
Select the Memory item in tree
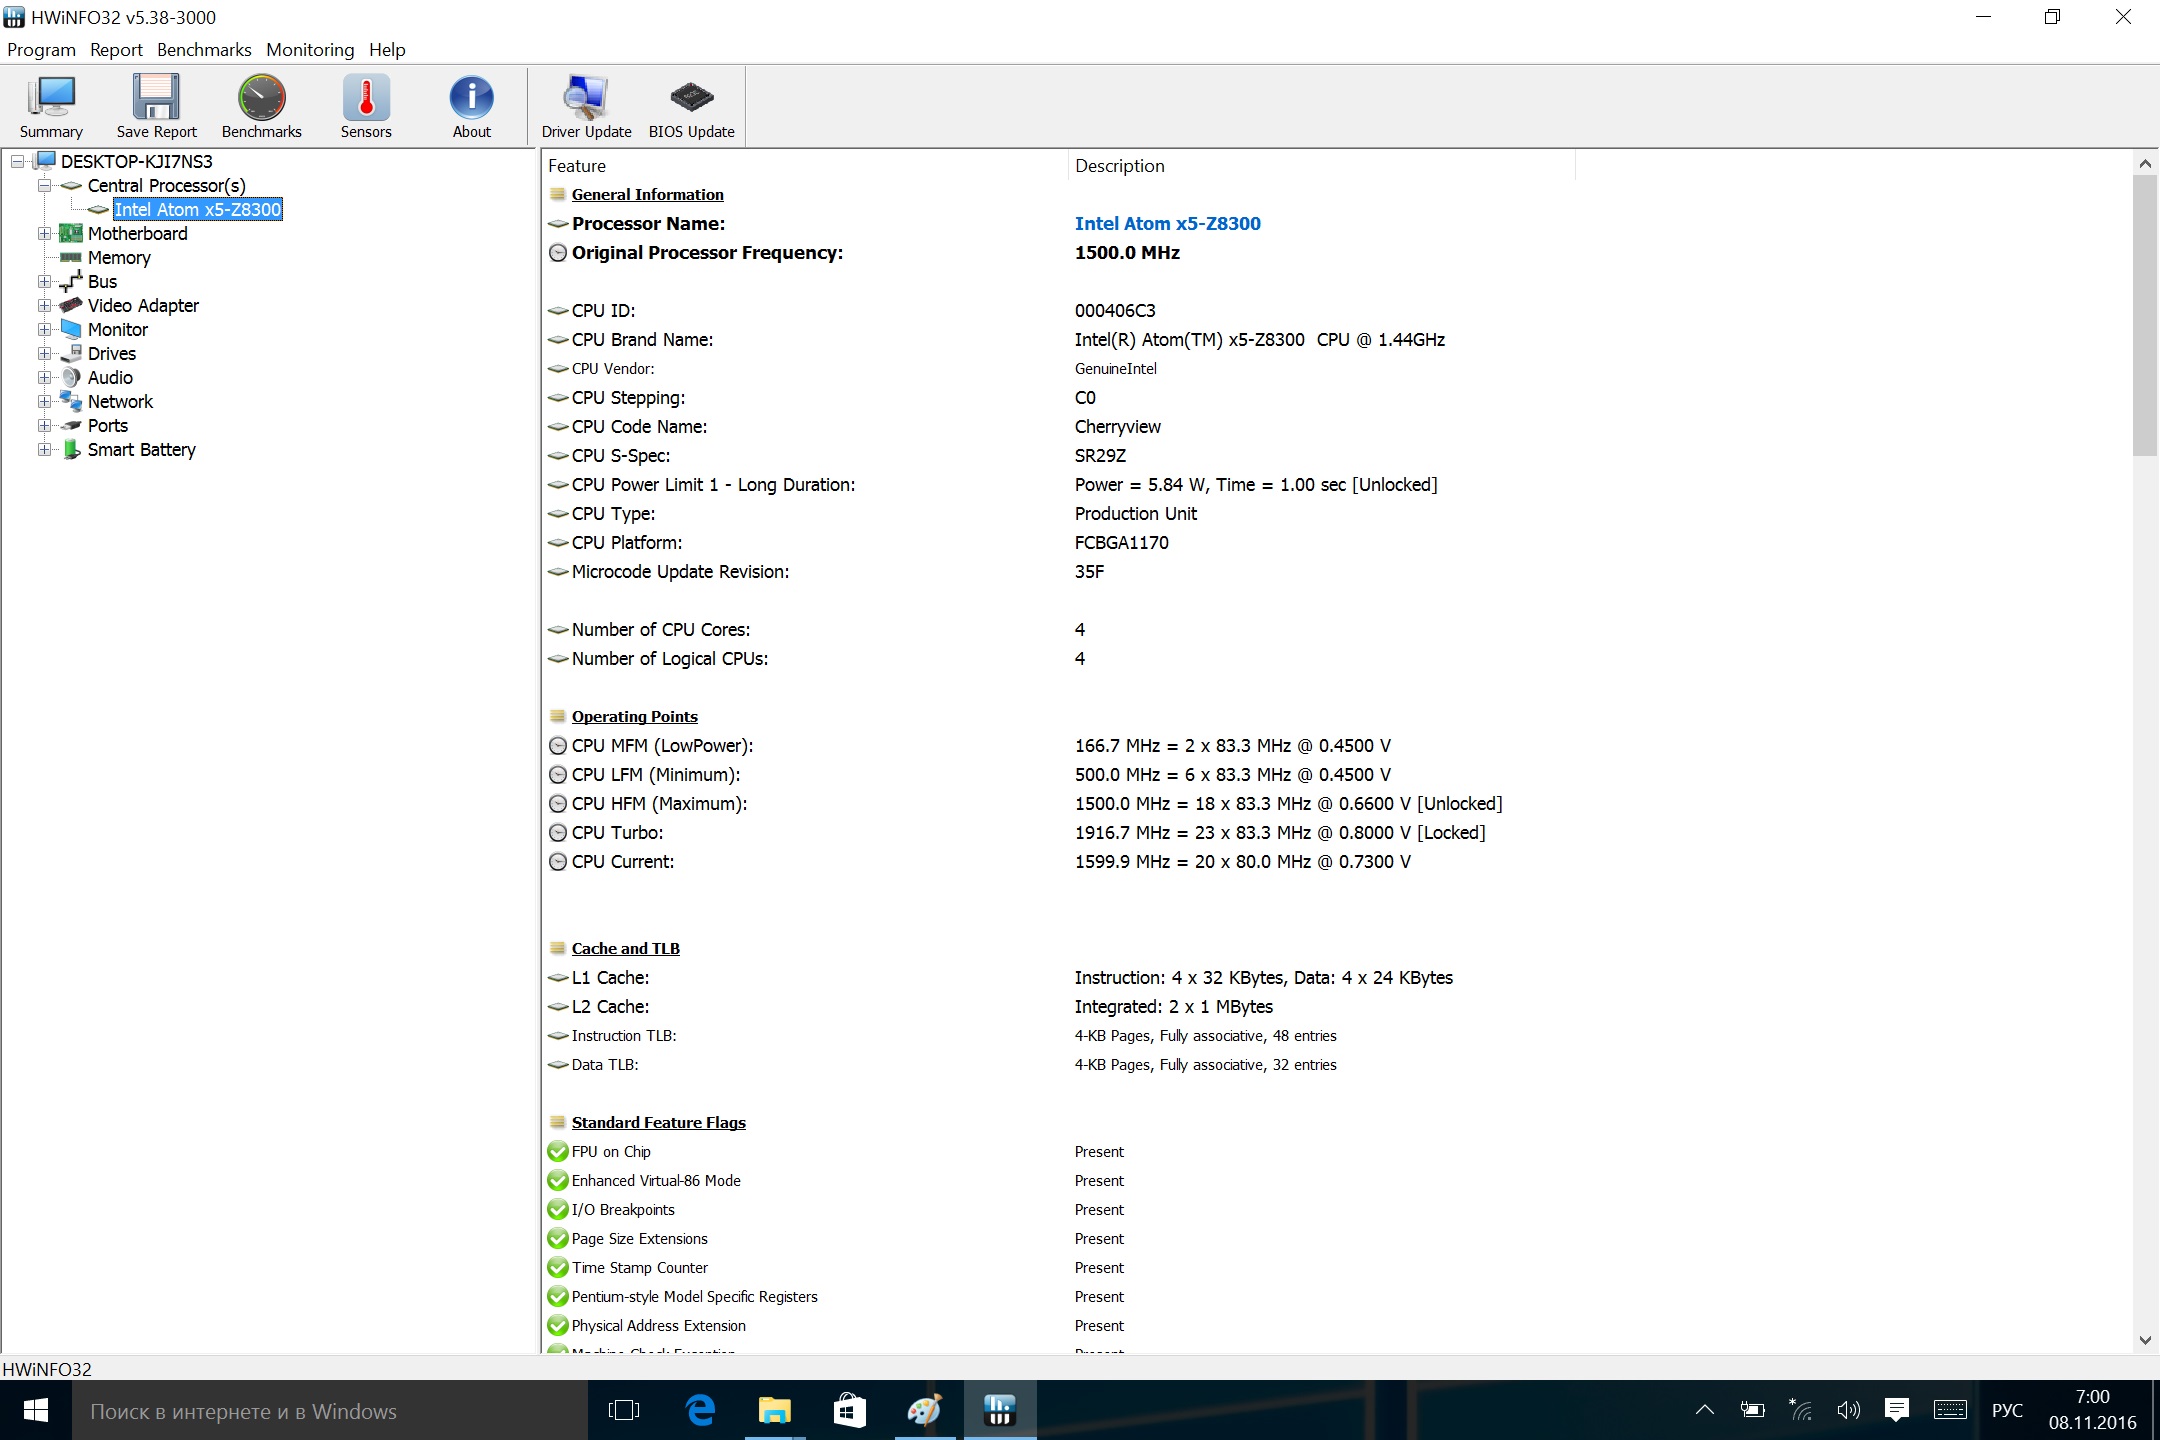click(x=119, y=257)
